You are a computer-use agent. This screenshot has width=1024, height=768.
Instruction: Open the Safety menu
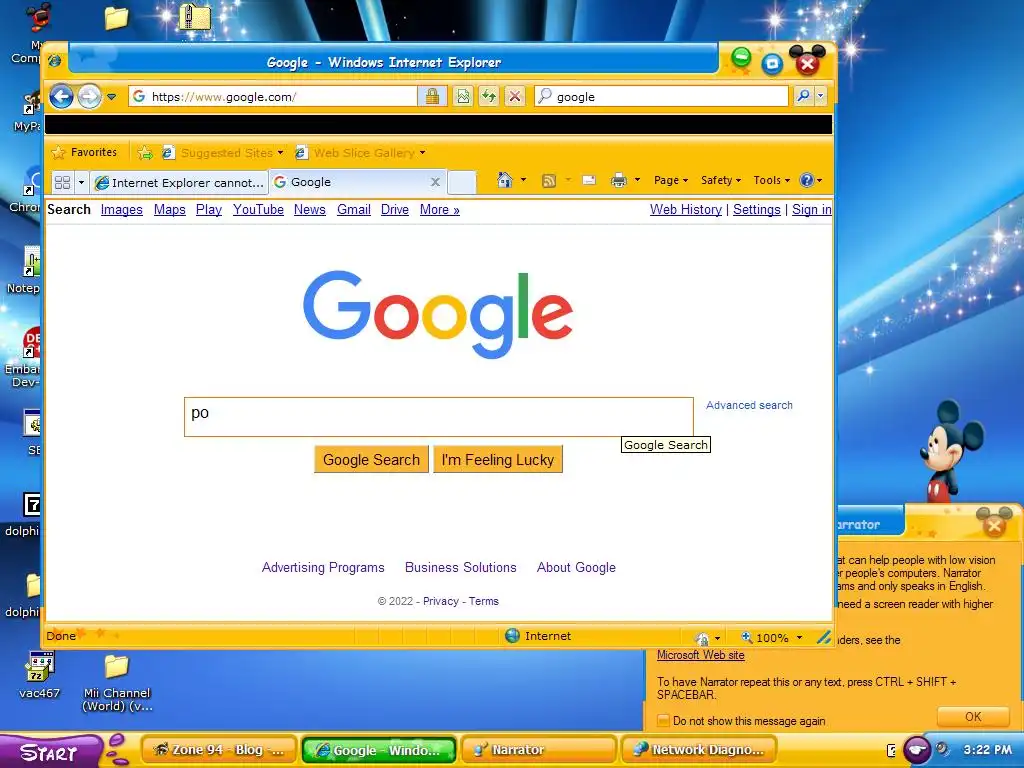(721, 180)
